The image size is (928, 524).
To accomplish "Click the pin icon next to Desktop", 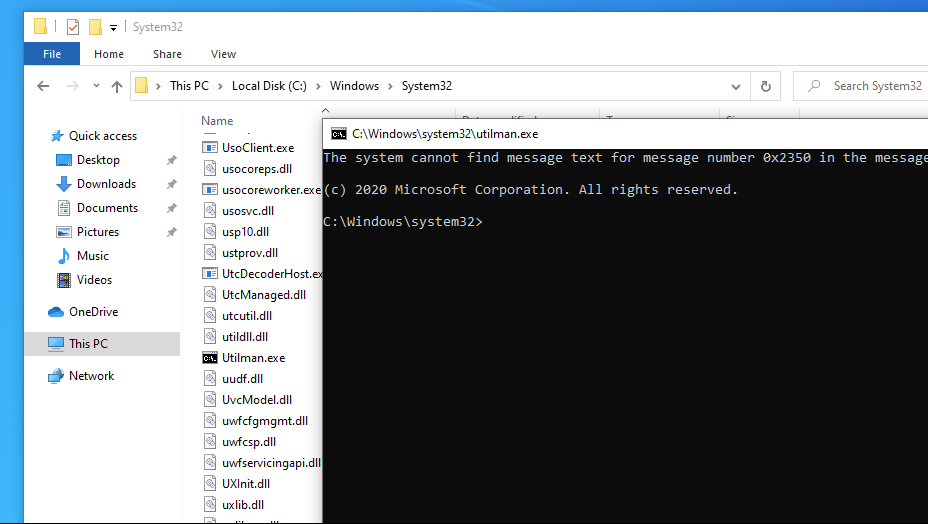I will [172, 160].
